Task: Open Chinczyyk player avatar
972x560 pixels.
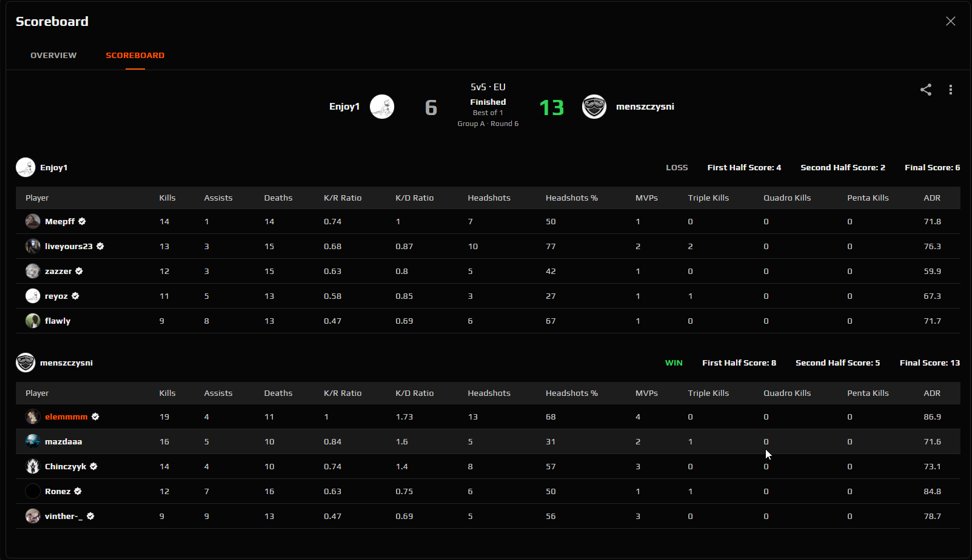Action: (x=33, y=466)
